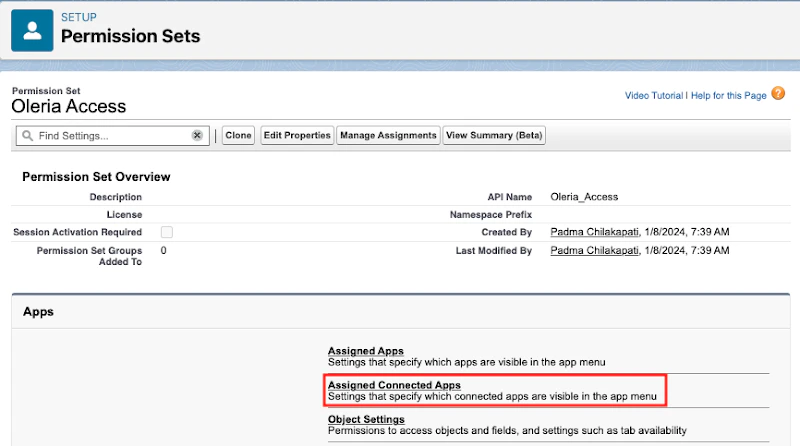Open View Summary (Beta)
Viewport: 800px width, 446px height.
tap(494, 135)
